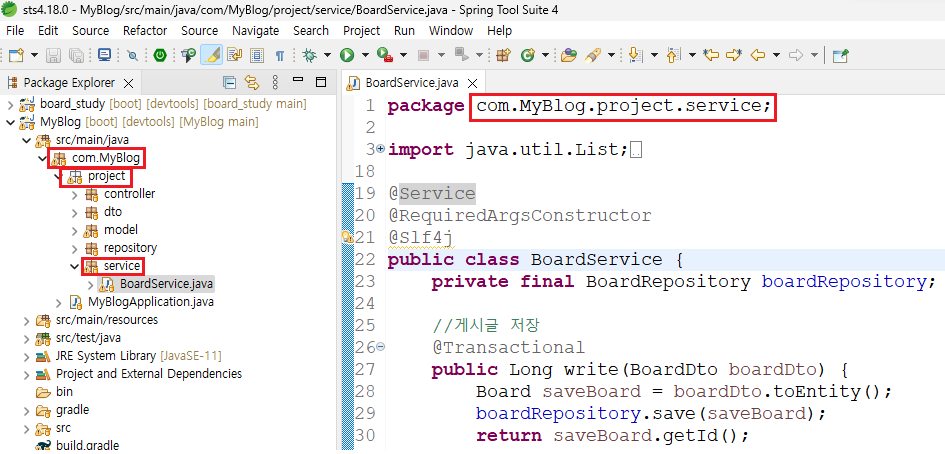The width and height of the screenshot is (945, 454).
Task: Click the Pin Editor toolbar icon
Action: [840, 55]
